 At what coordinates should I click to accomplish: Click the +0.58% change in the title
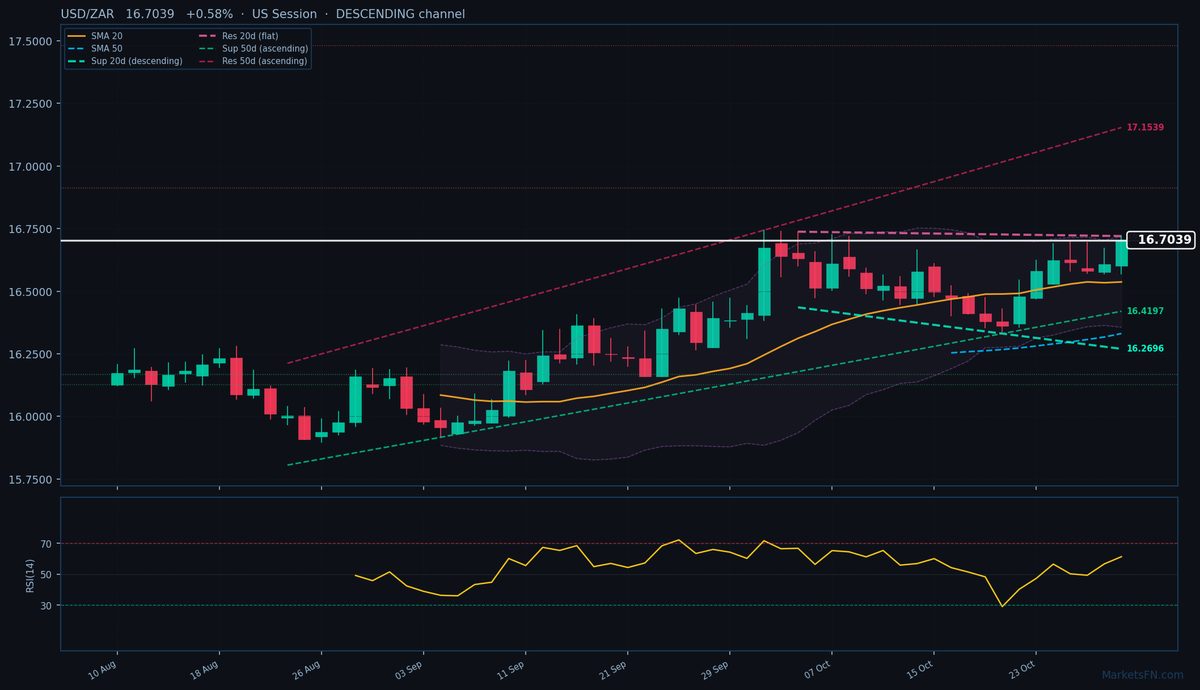coord(209,14)
